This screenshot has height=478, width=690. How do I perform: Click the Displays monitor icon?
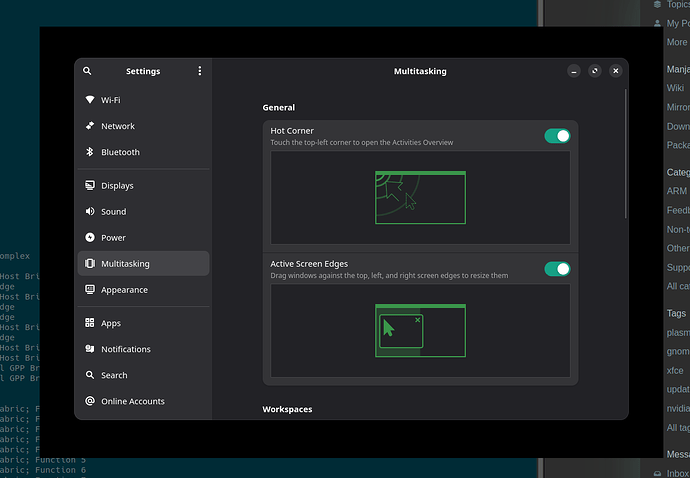point(90,185)
